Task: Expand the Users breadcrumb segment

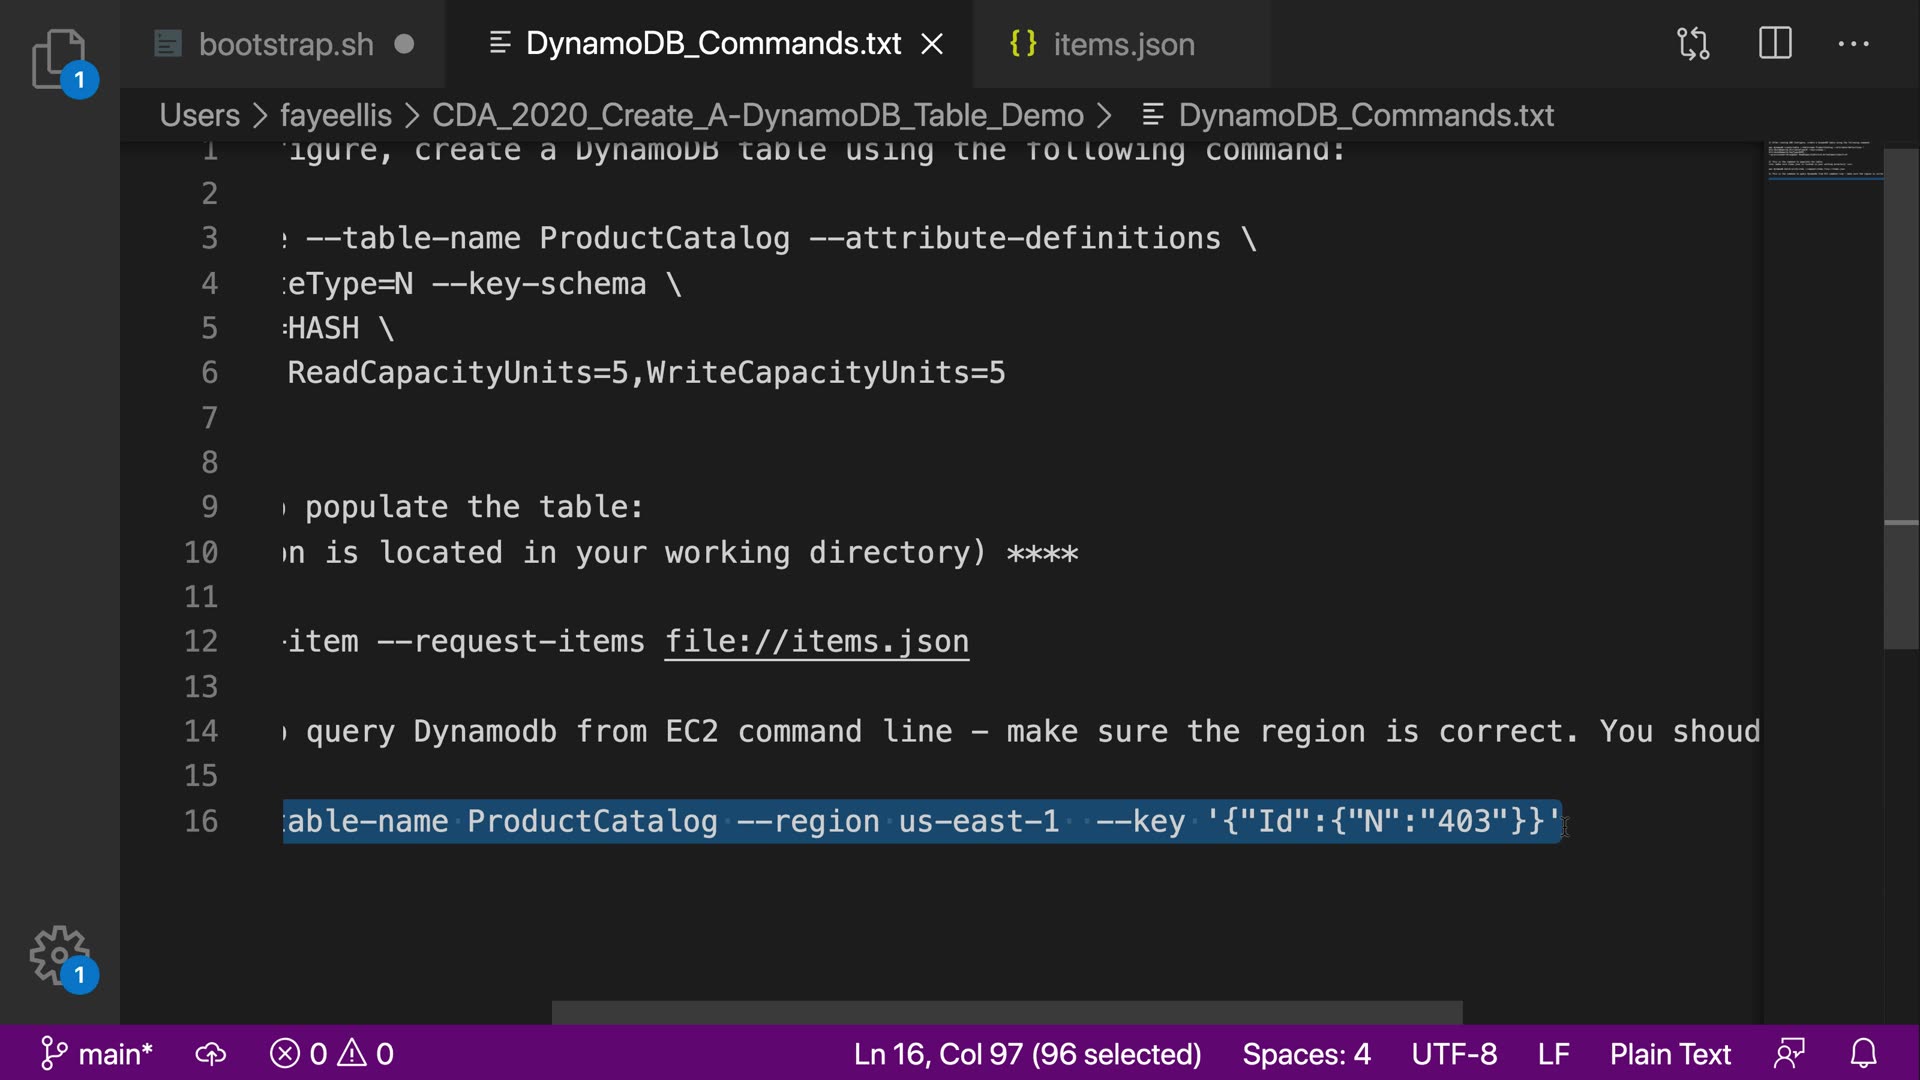Action: click(x=199, y=115)
